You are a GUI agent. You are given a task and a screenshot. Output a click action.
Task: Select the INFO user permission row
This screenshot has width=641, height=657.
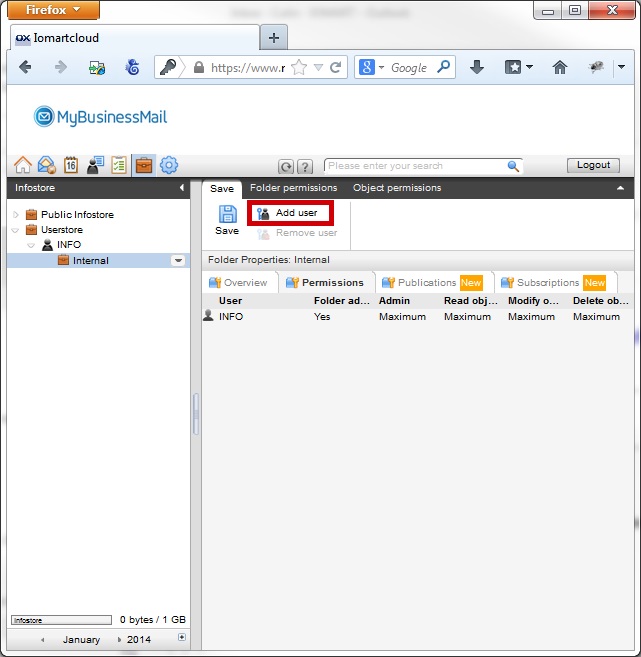[417, 316]
